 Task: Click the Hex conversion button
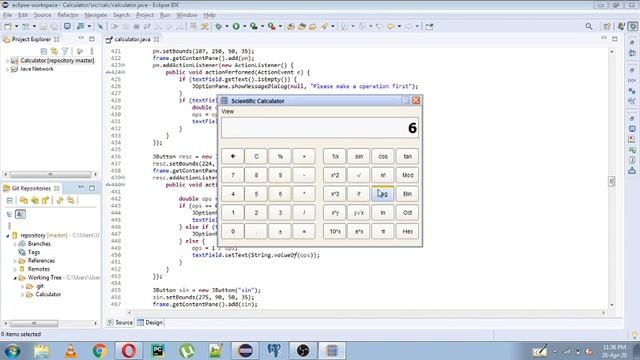(407, 231)
